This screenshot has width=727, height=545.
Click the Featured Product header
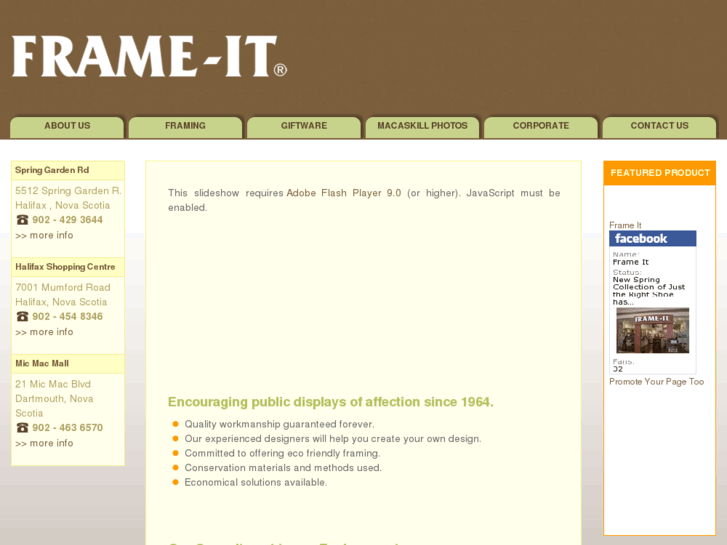click(660, 173)
